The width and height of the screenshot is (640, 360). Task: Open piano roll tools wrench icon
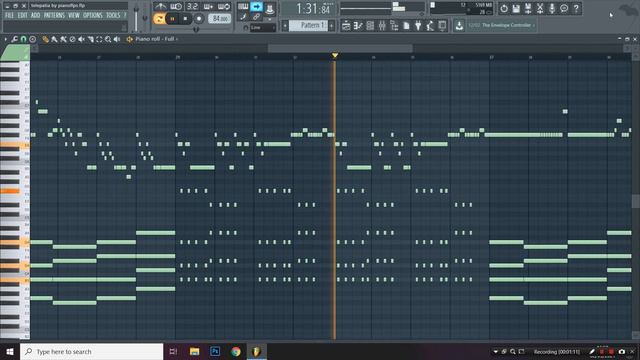point(14,39)
